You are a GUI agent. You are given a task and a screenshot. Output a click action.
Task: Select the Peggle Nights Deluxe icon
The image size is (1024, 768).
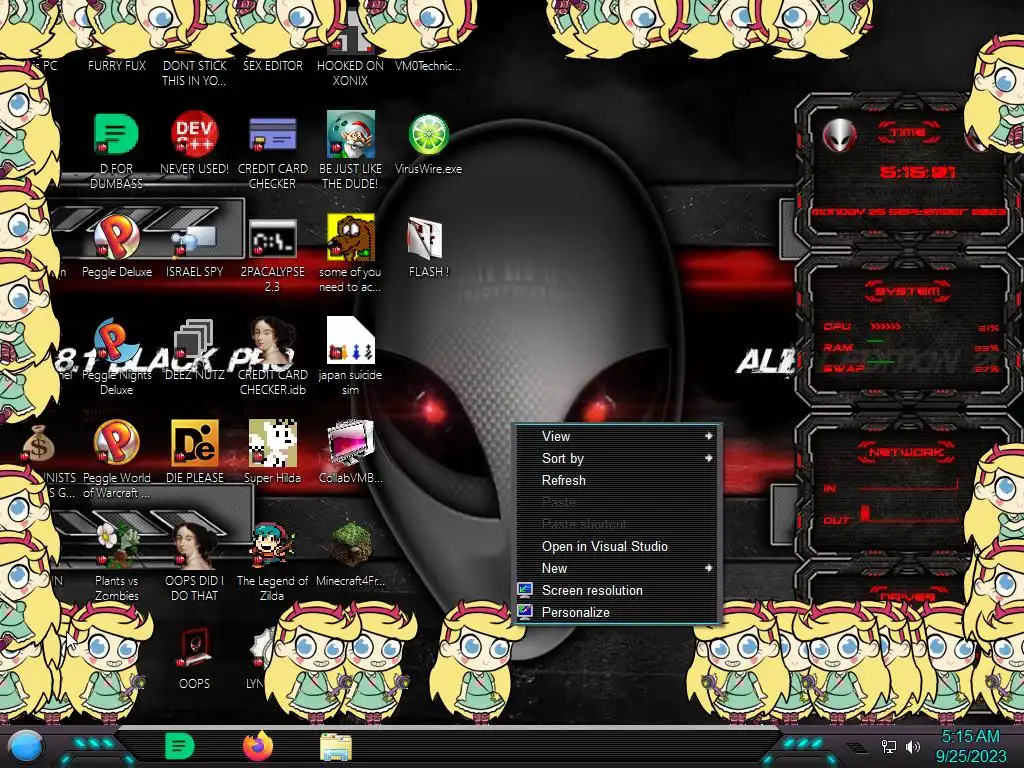(116, 341)
